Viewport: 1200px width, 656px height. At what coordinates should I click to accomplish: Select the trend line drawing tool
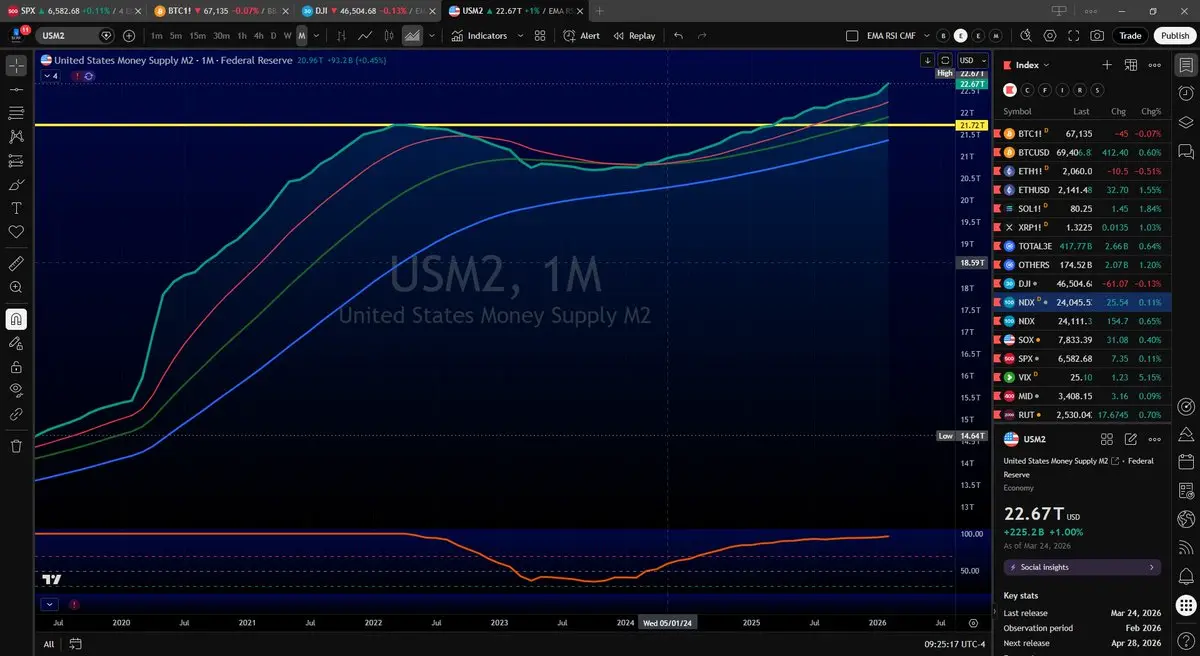16,89
